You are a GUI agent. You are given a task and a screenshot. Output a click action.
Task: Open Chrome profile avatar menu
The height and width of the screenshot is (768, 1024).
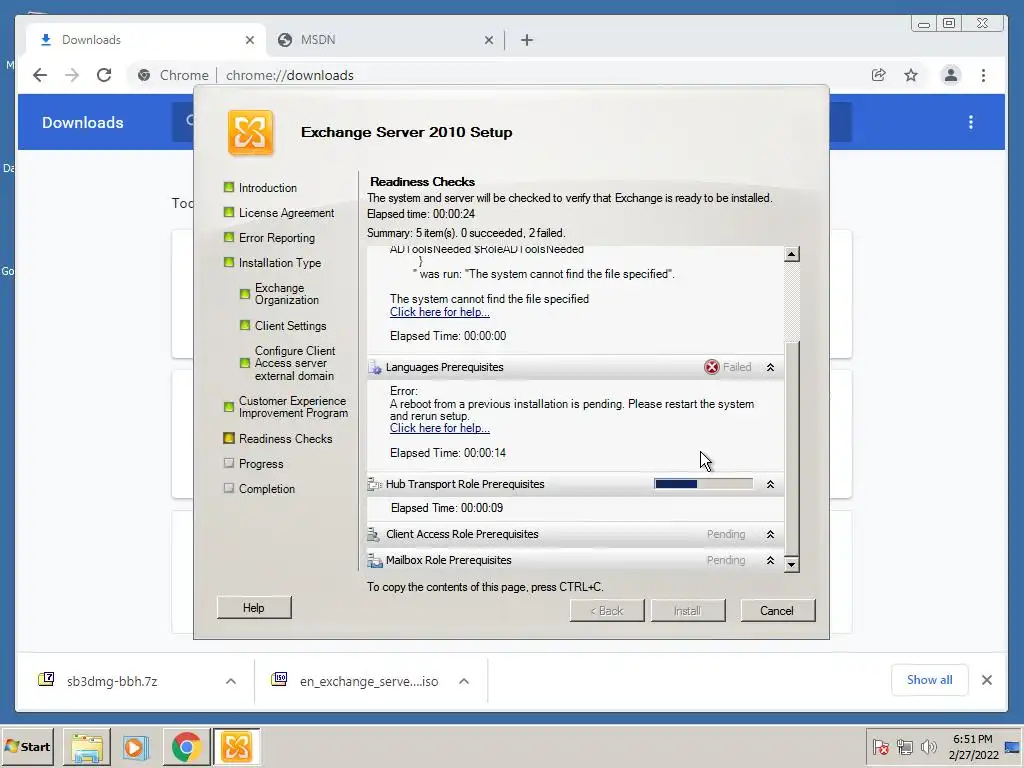pos(951,75)
